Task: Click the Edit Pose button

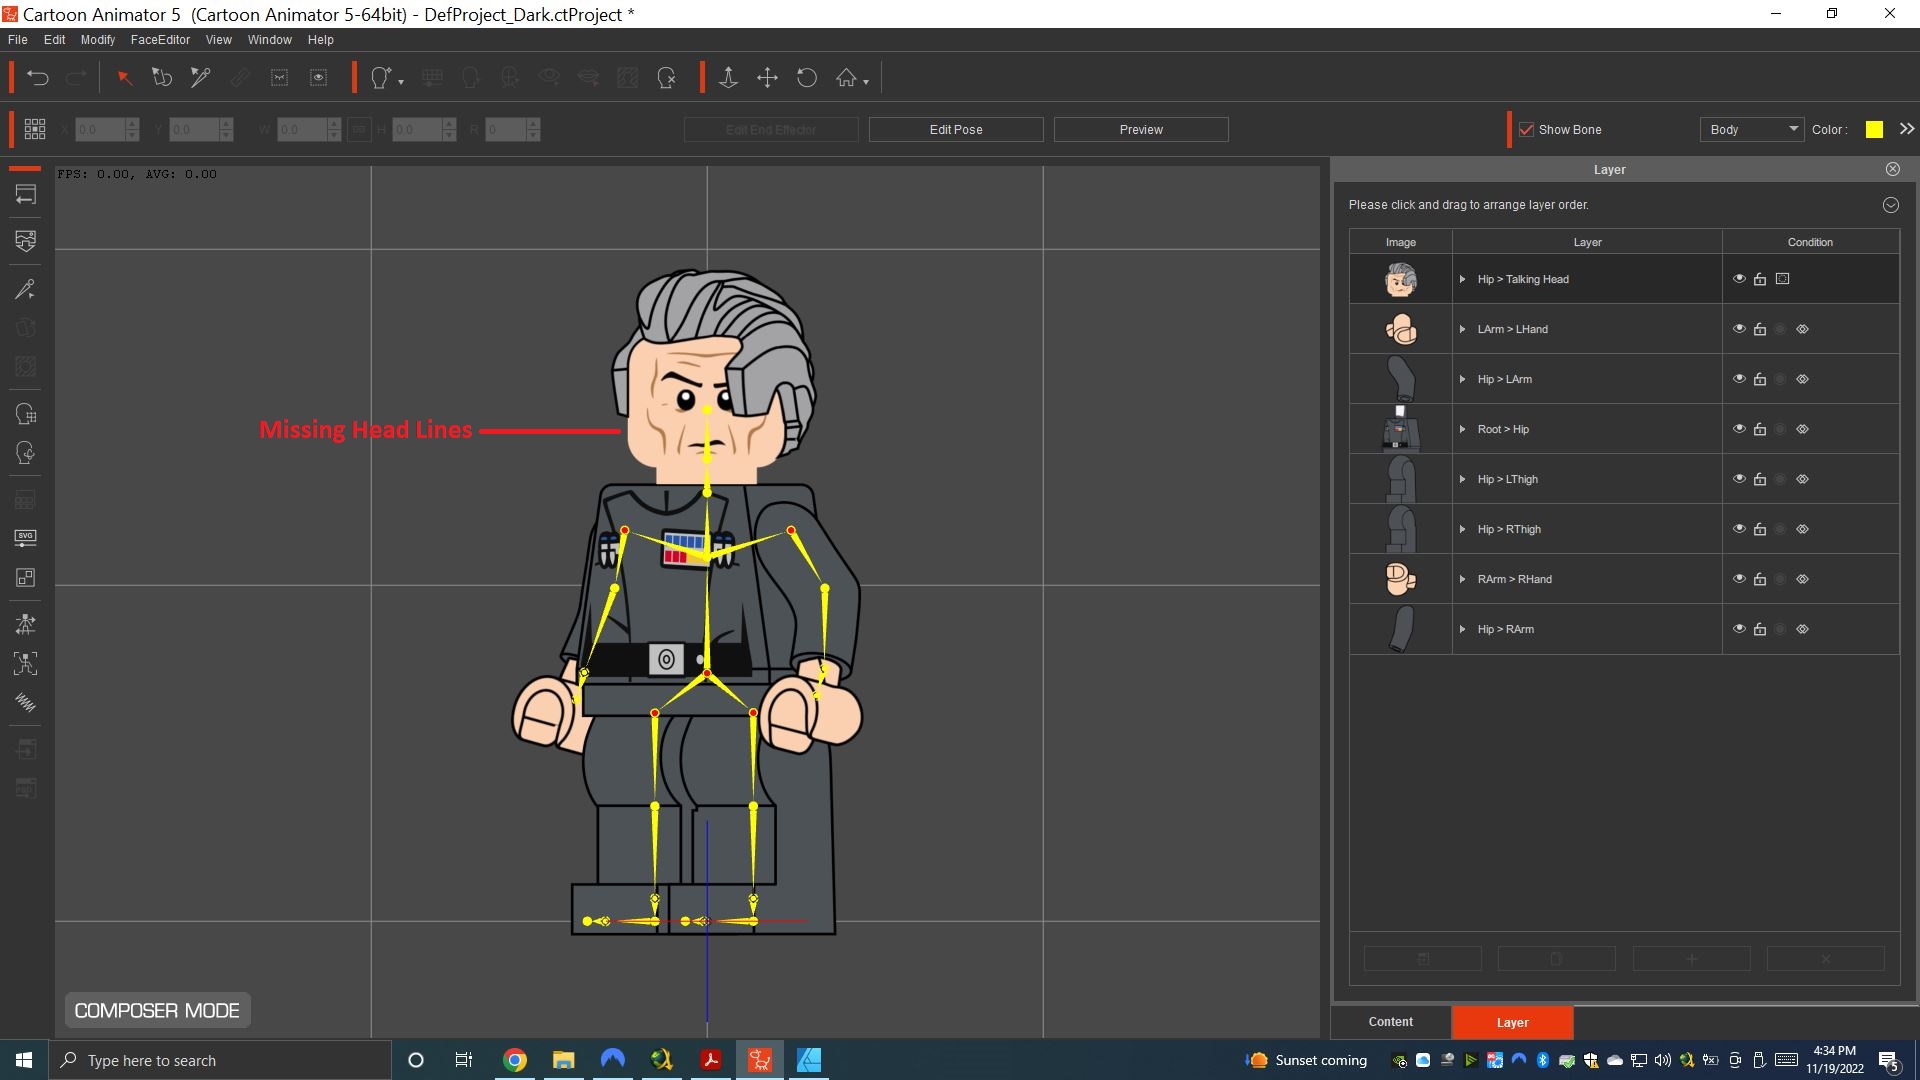Action: [x=956, y=129]
